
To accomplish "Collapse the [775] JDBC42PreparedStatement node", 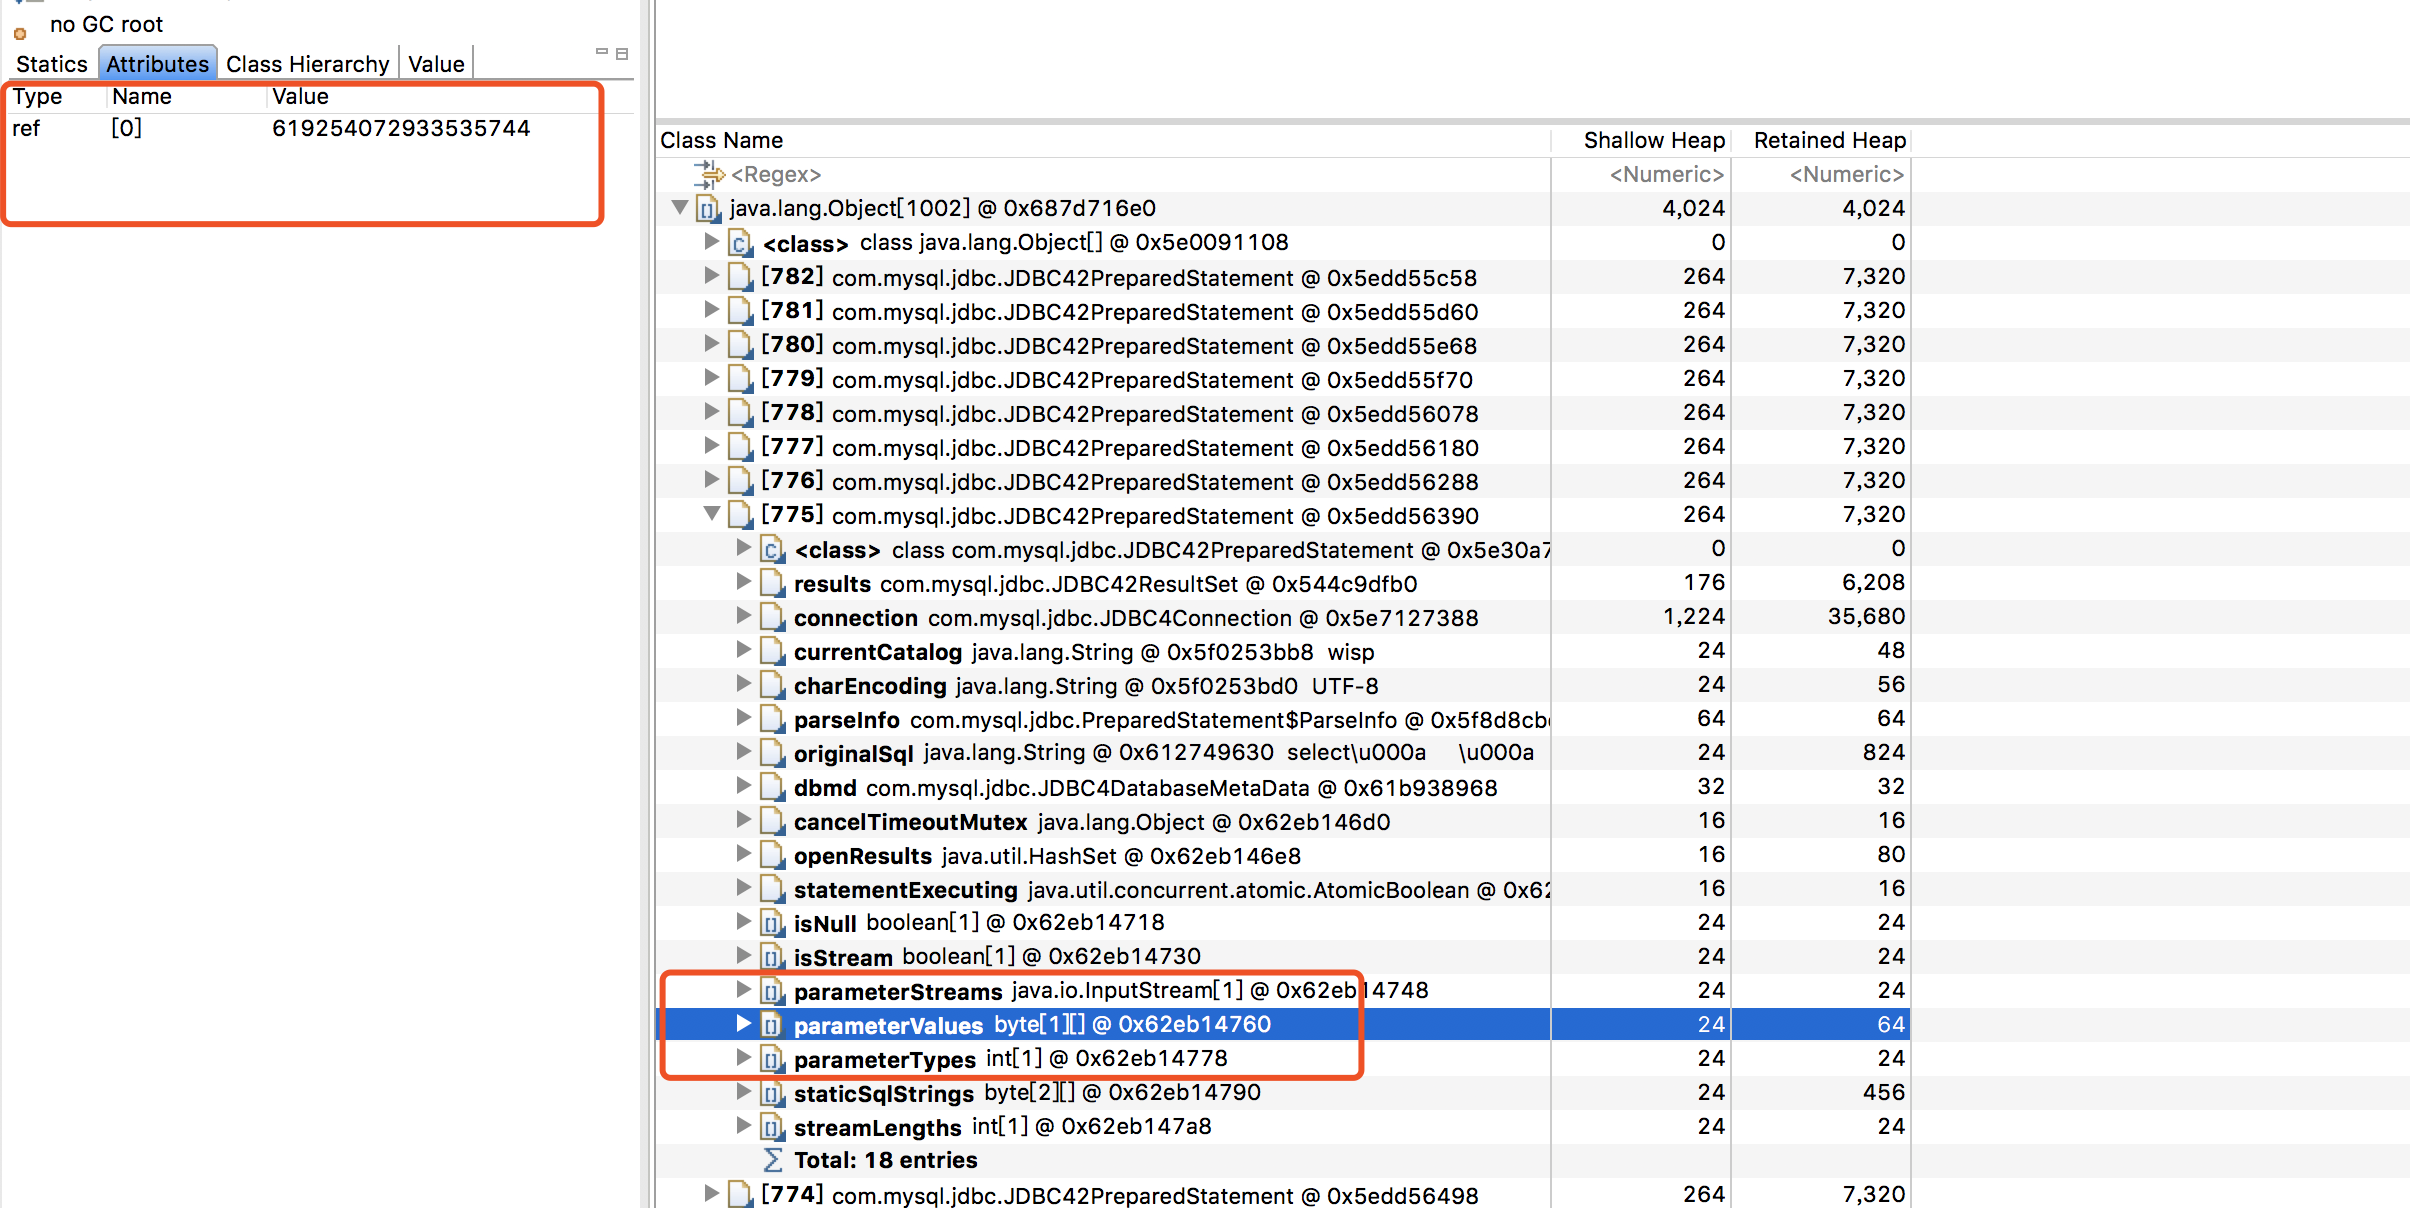I will [712, 515].
